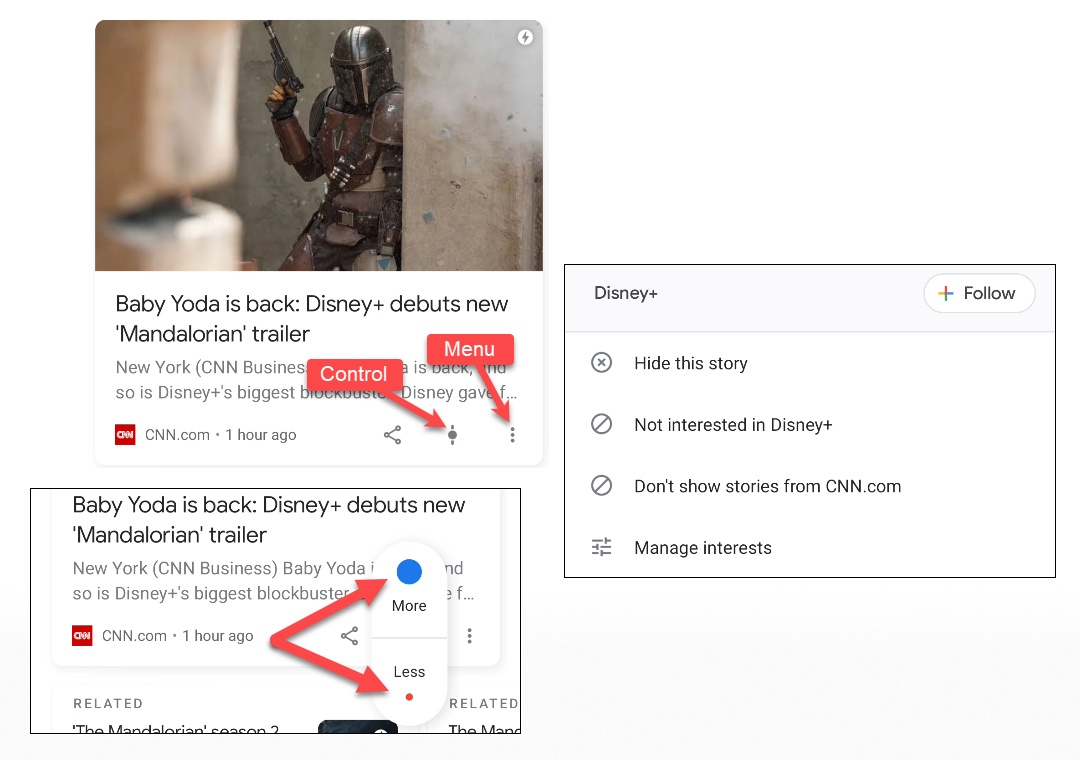Open the three-dot menu on top card

pos(512,435)
